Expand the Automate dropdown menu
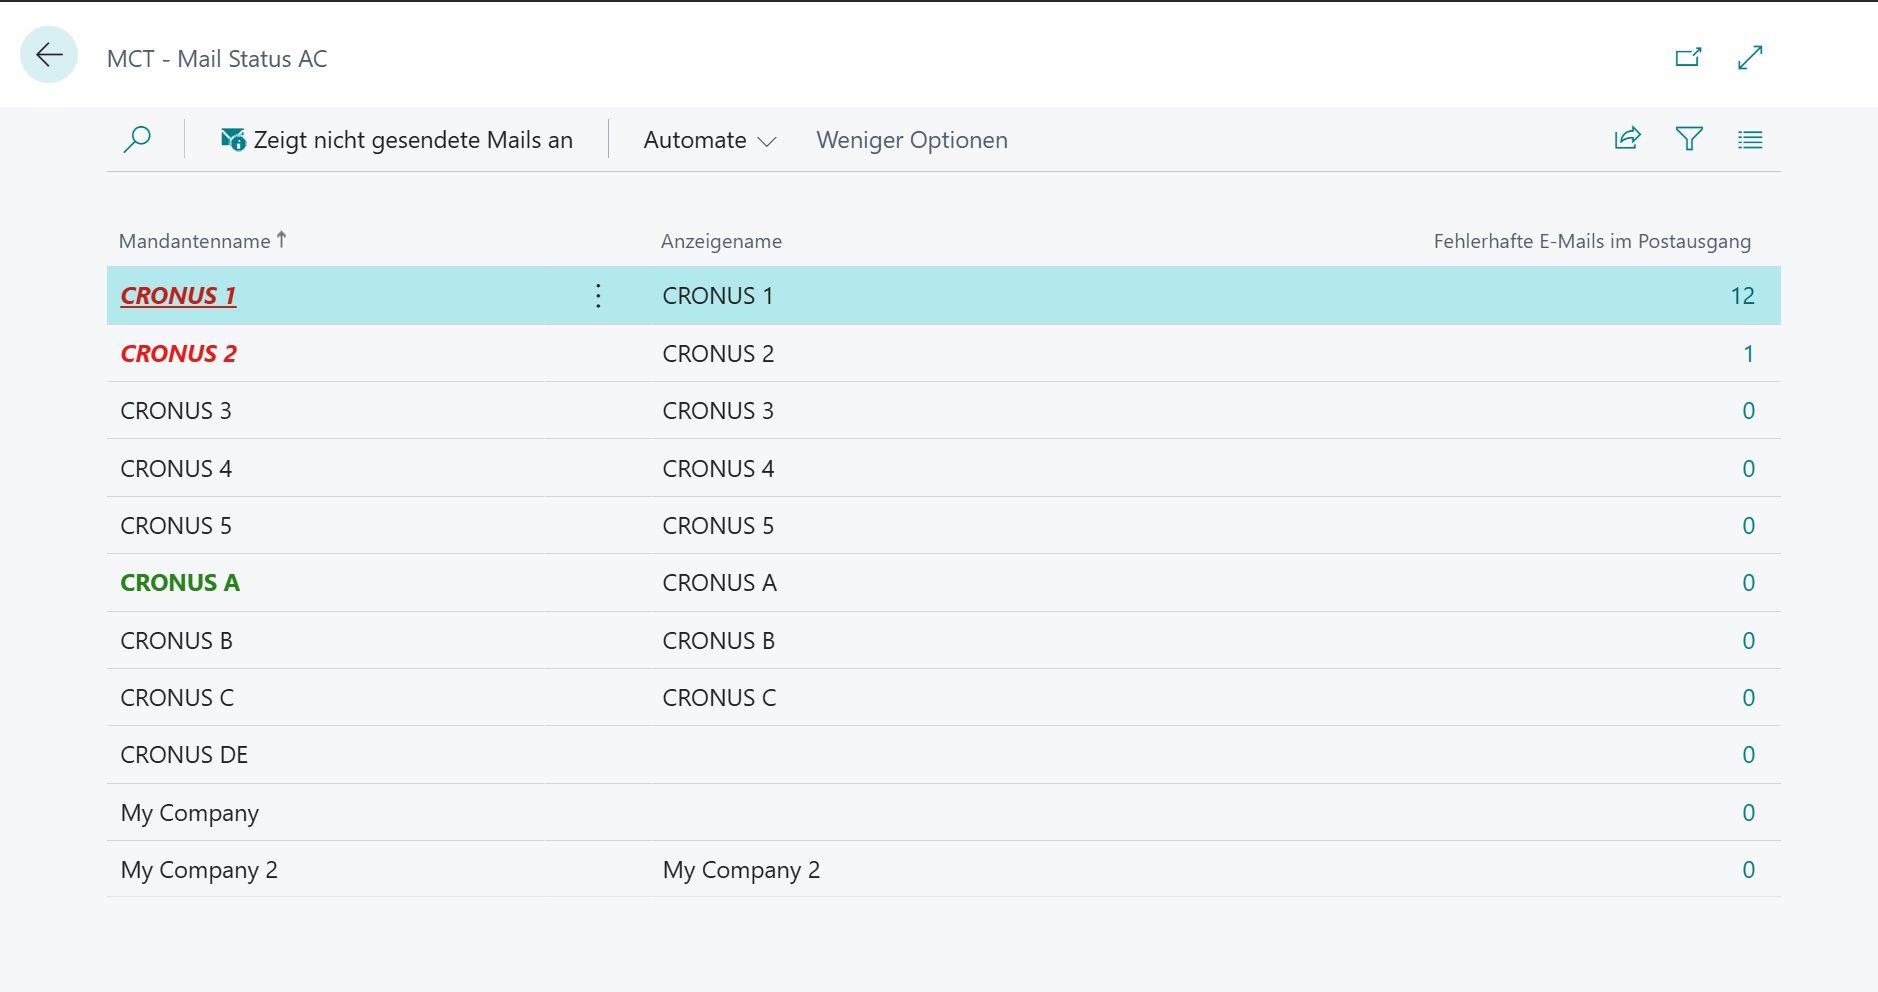The image size is (1878, 992). pos(710,140)
